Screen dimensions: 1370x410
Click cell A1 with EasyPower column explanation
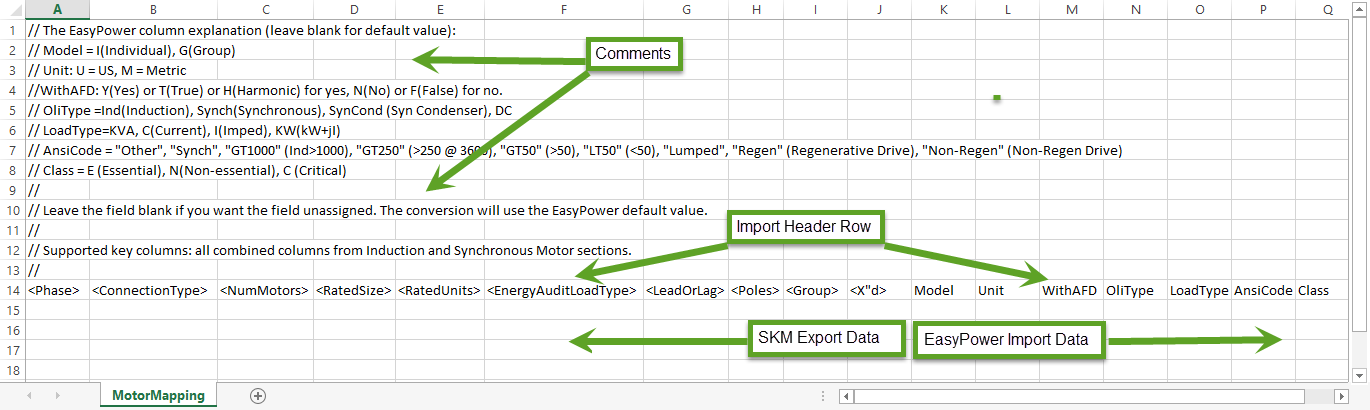point(58,30)
